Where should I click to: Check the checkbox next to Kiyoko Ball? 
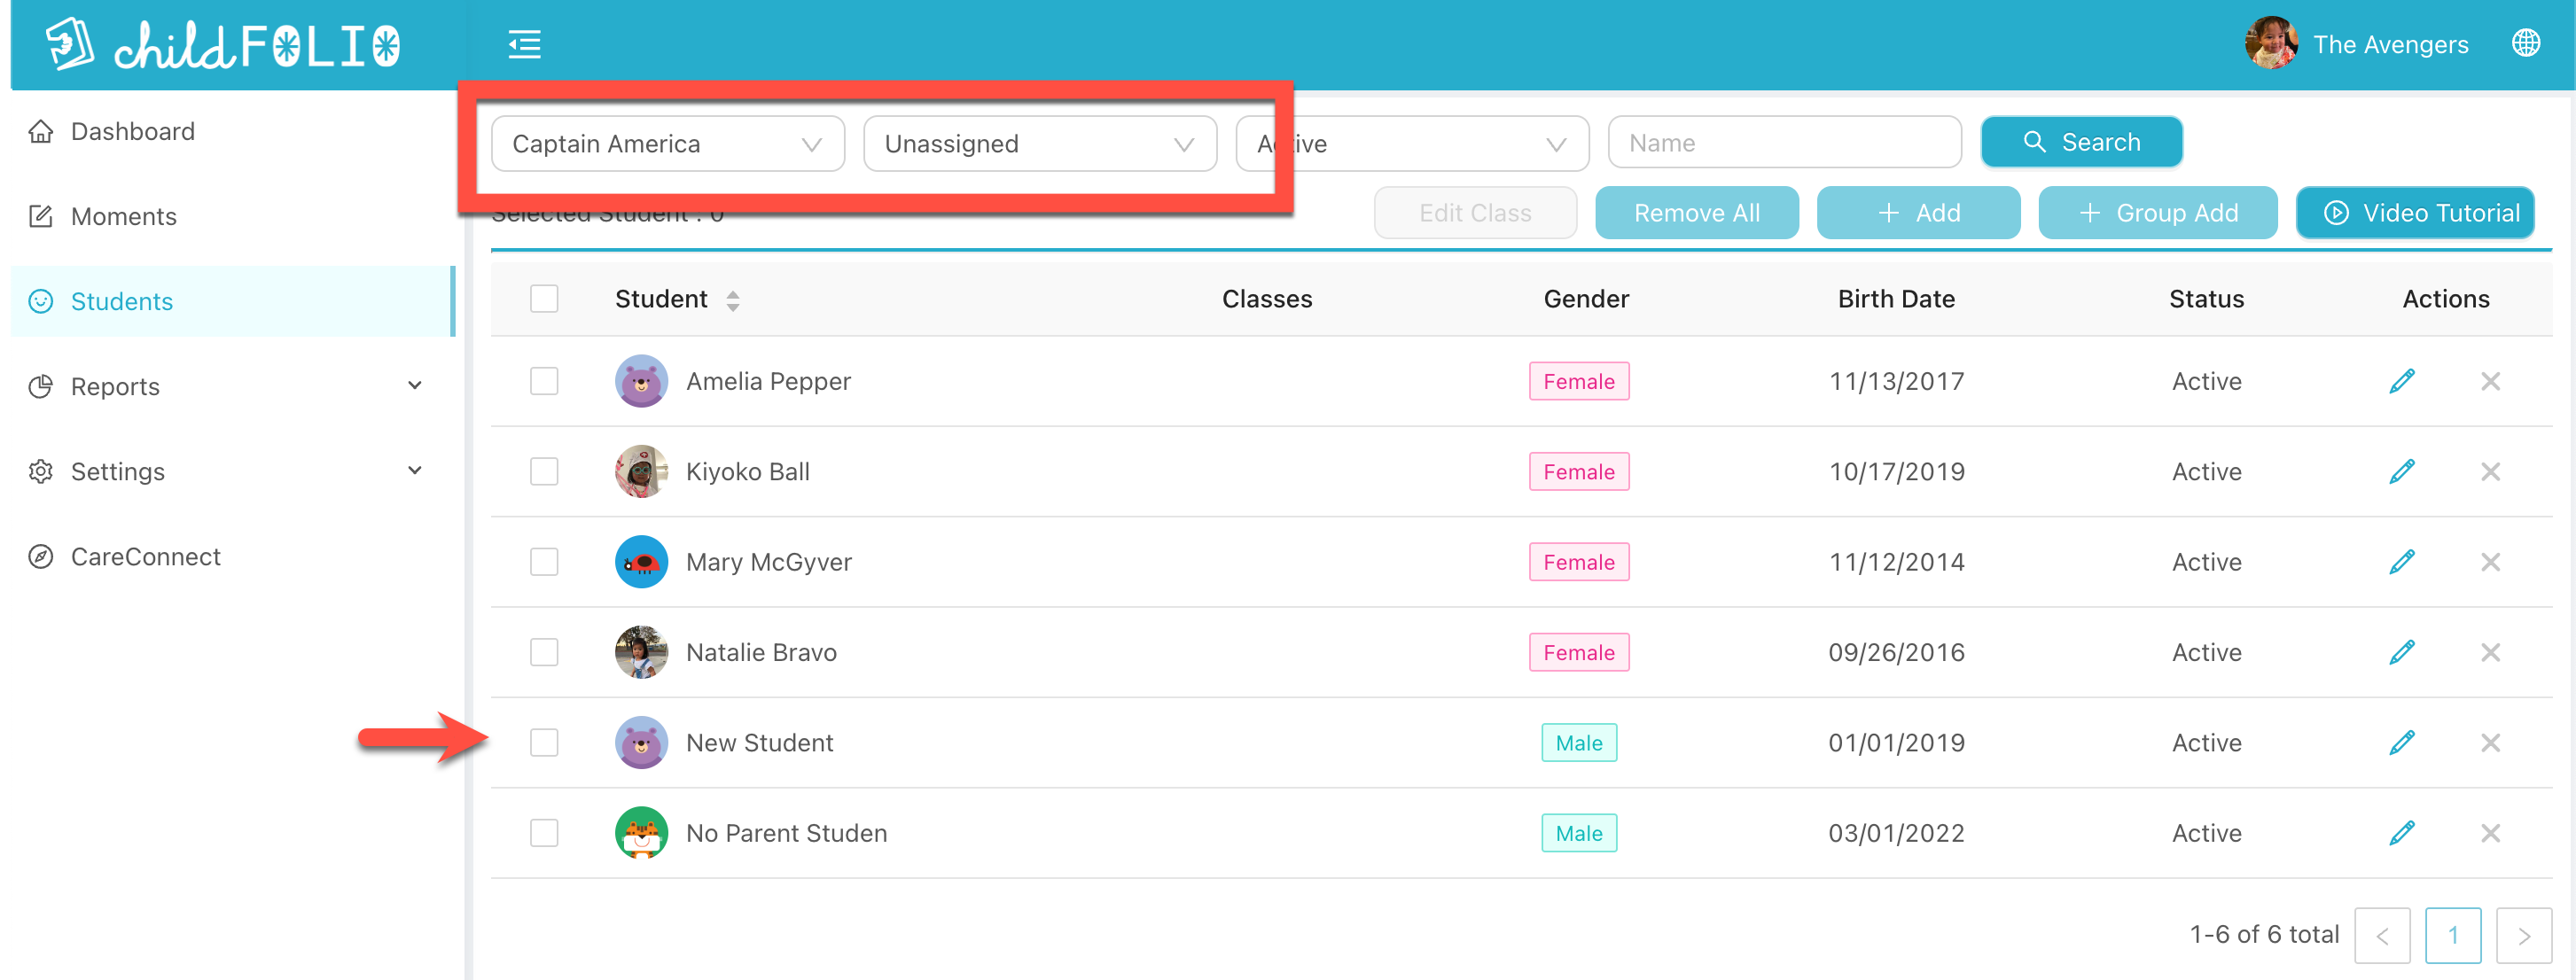544,471
